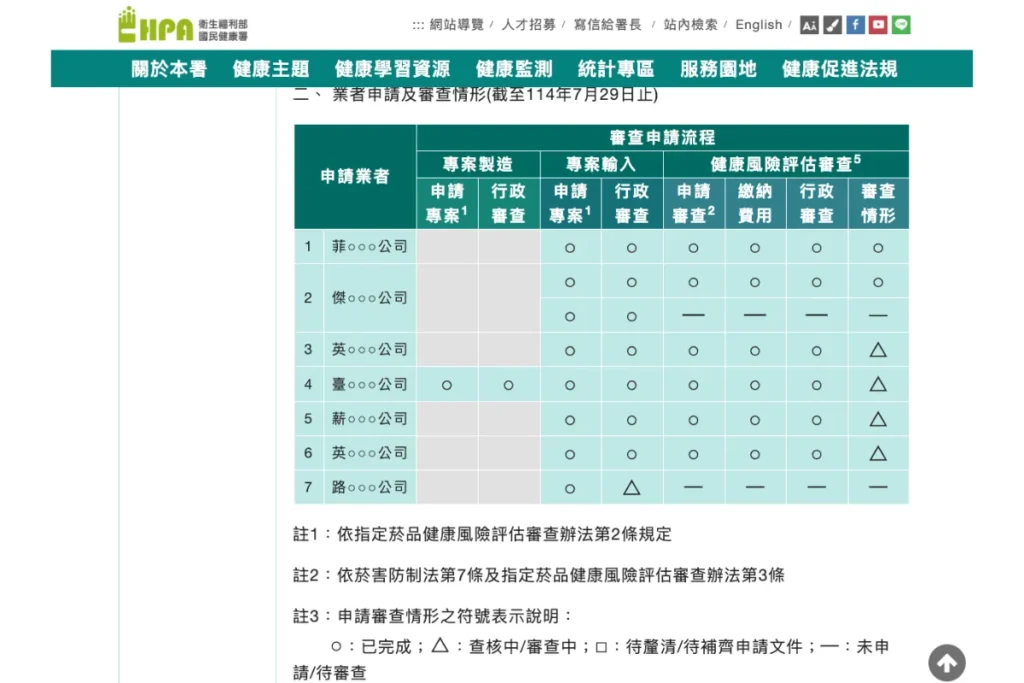Click the row number 3 cell
Viewport: 1024px width, 683px height.
[308, 349]
